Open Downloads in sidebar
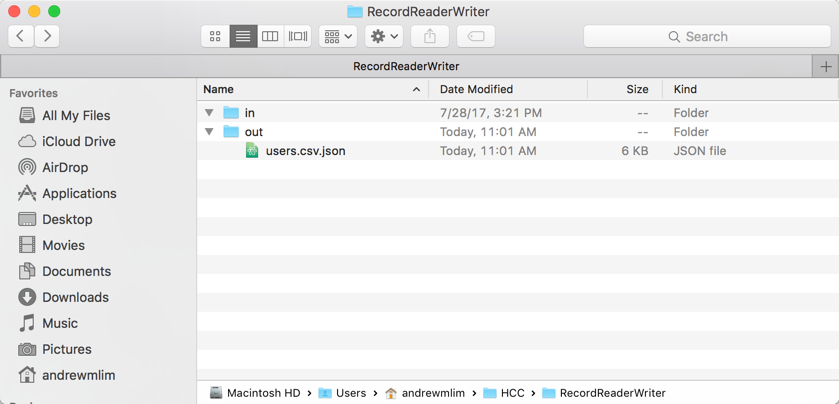The image size is (839, 404). 75,297
